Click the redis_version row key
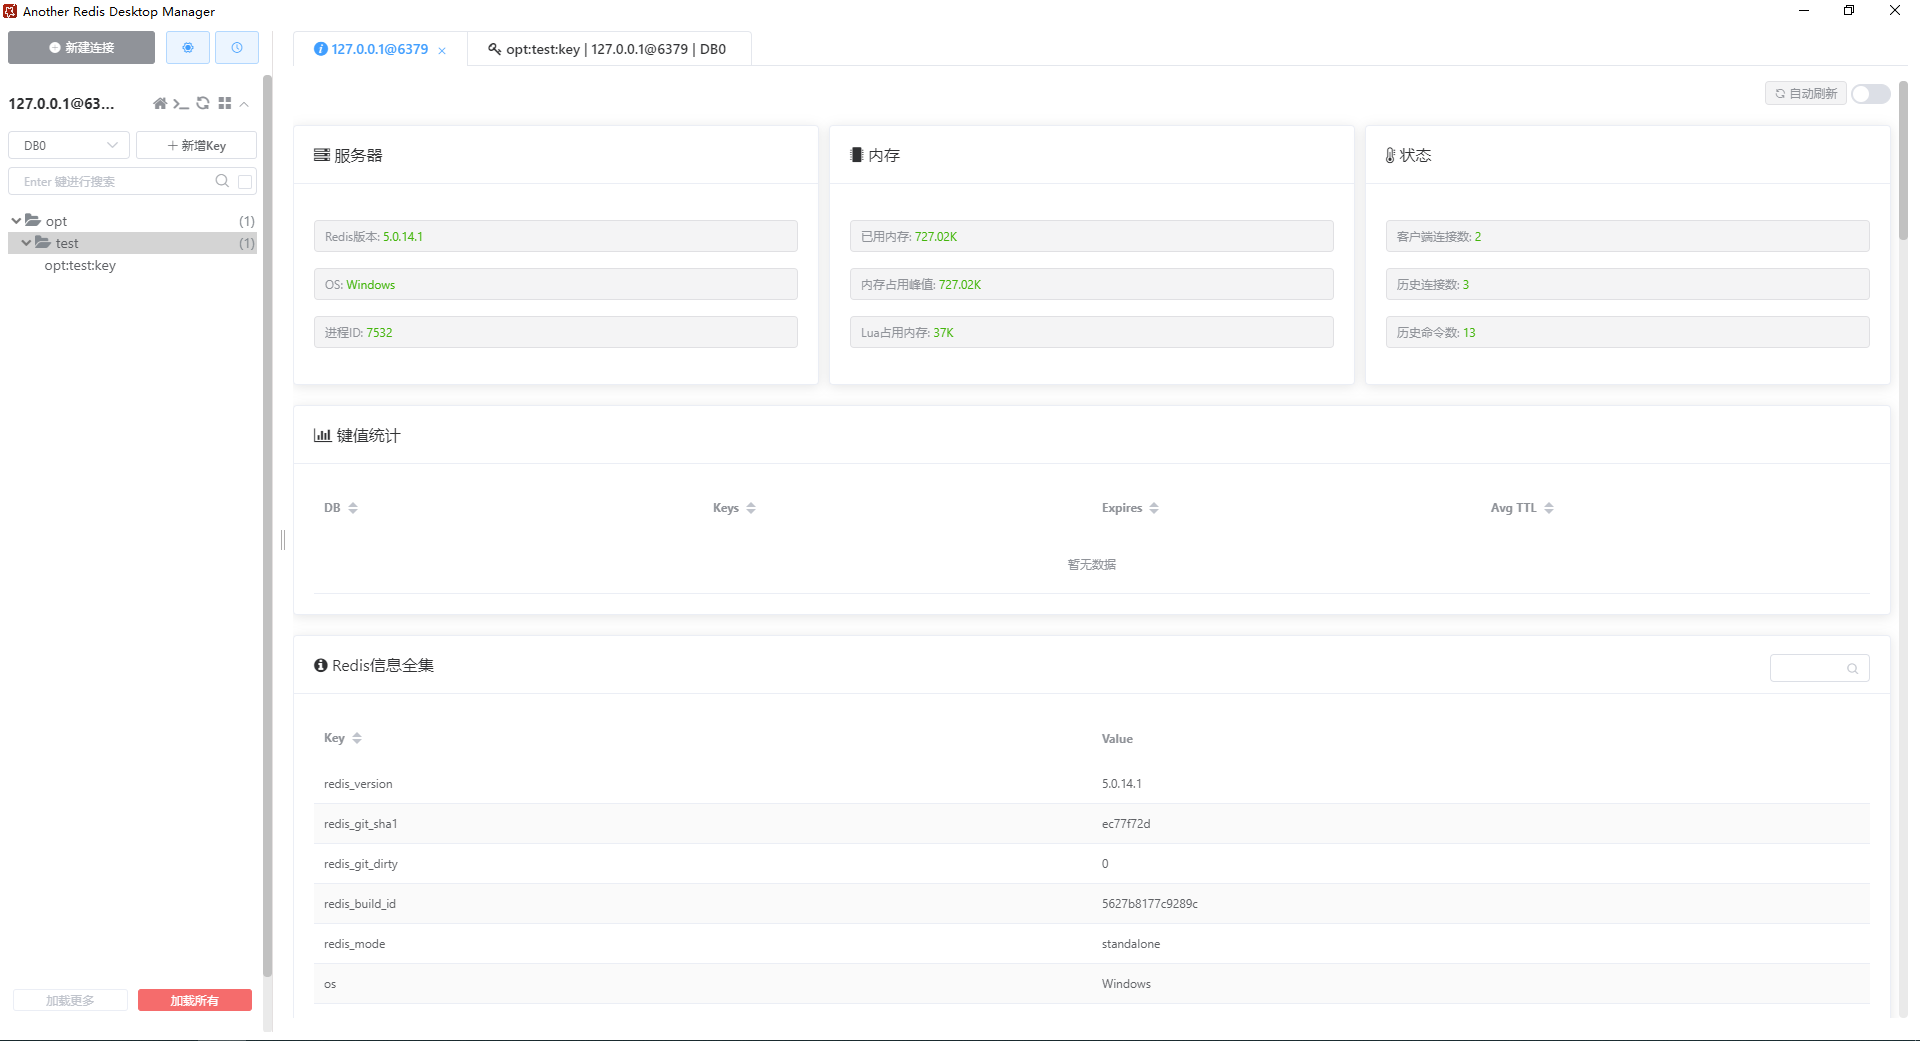Image resolution: width=1920 pixels, height=1041 pixels. (x=358, y=784)
